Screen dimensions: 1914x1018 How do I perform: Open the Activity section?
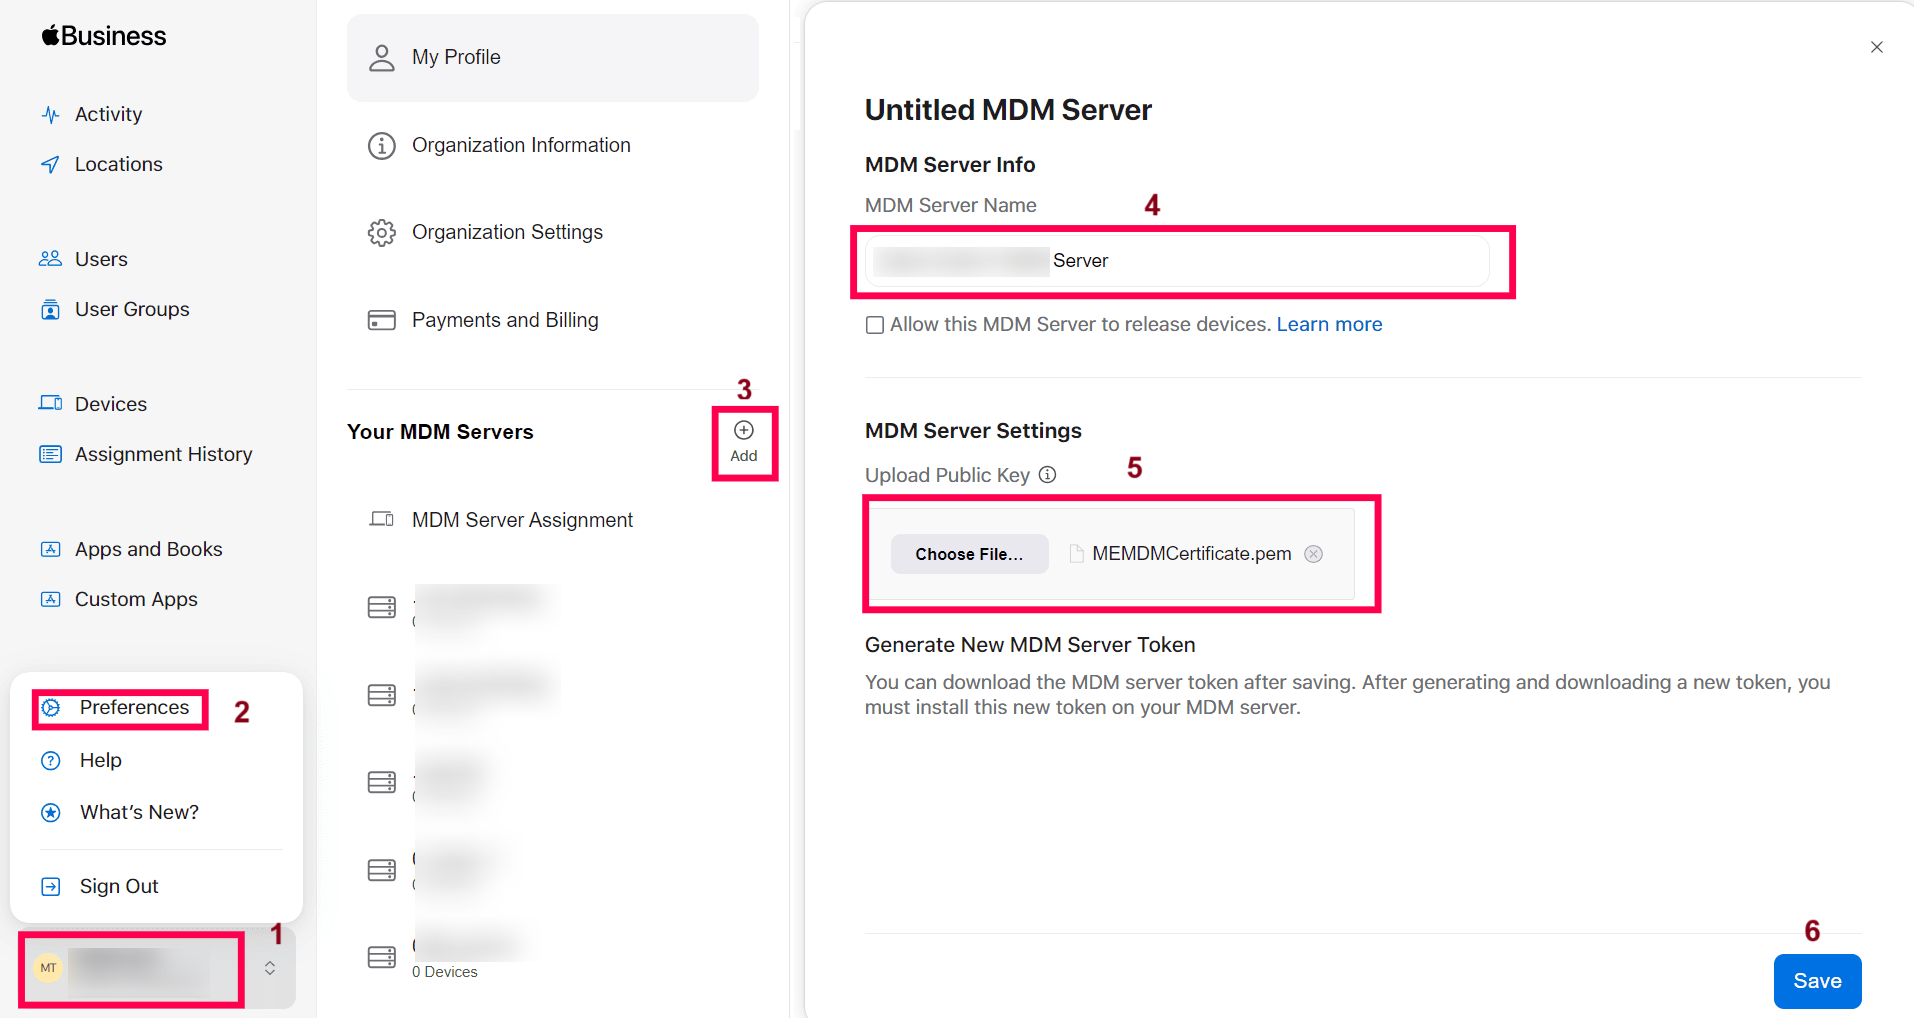coord(108,114)
